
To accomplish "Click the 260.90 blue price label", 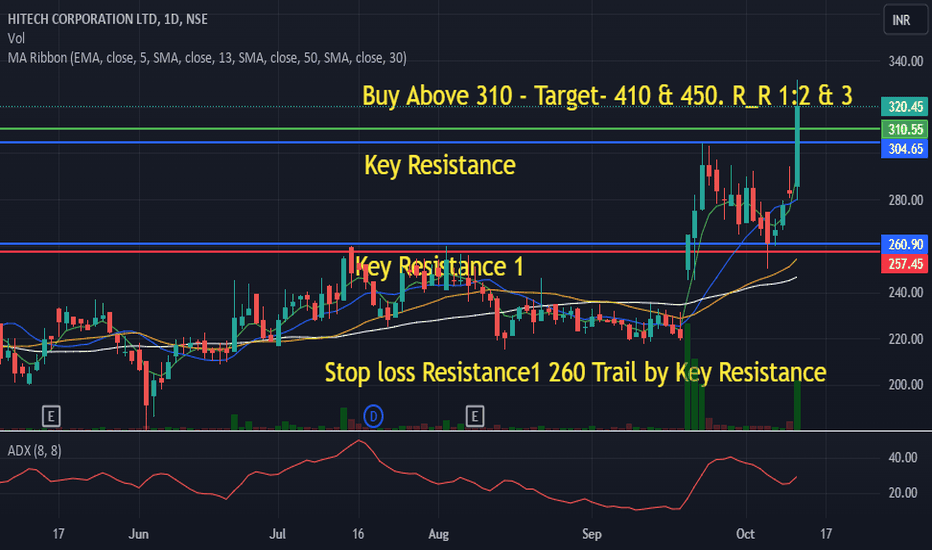I will (904, 244).
